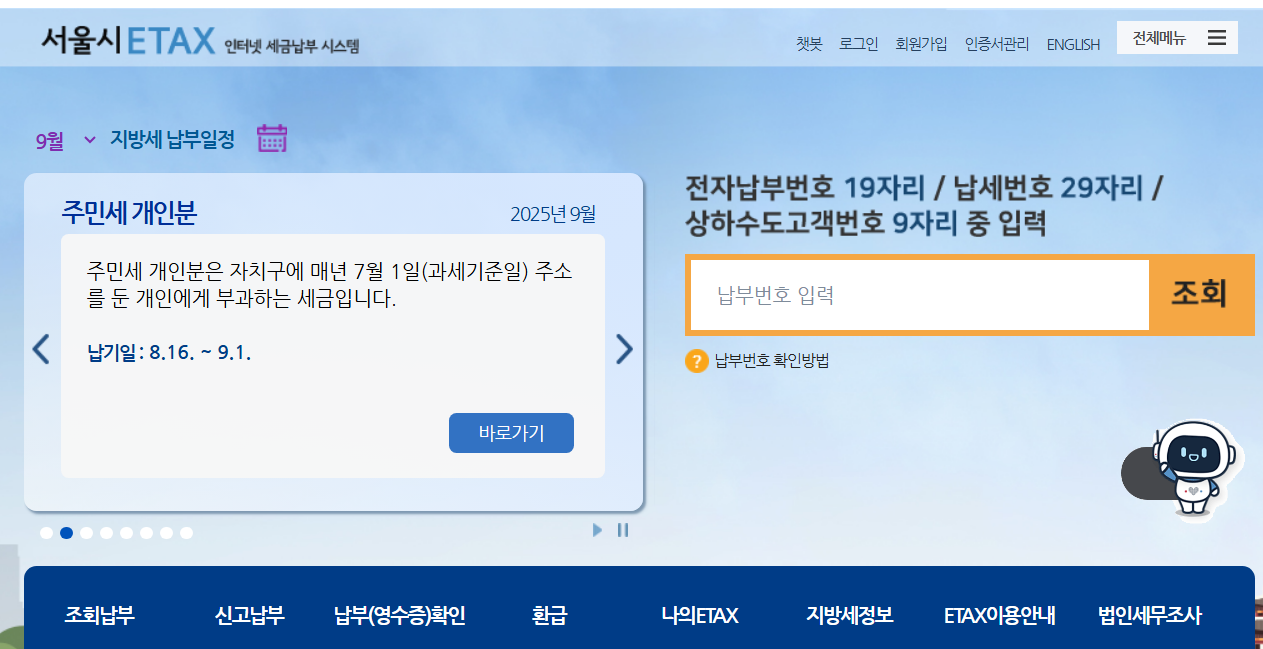Click the 로그인 link
Image resolution: width=1263 pixels, height=649 pixels.
(858, 44)
